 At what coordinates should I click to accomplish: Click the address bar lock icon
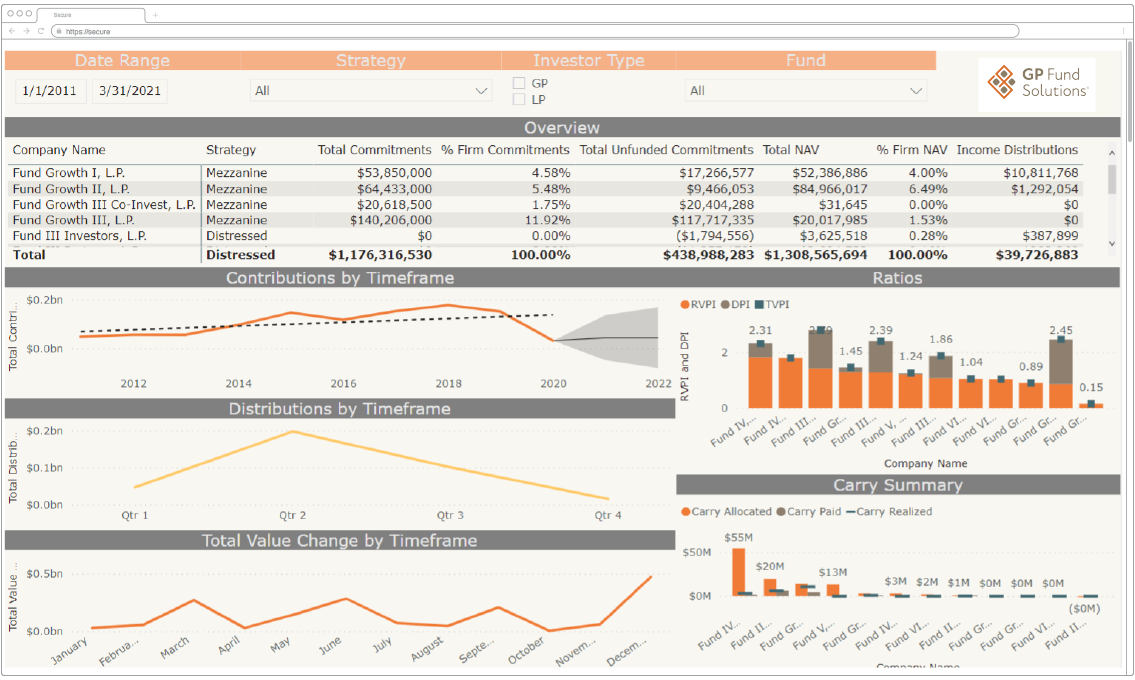[x=59, y=31]
